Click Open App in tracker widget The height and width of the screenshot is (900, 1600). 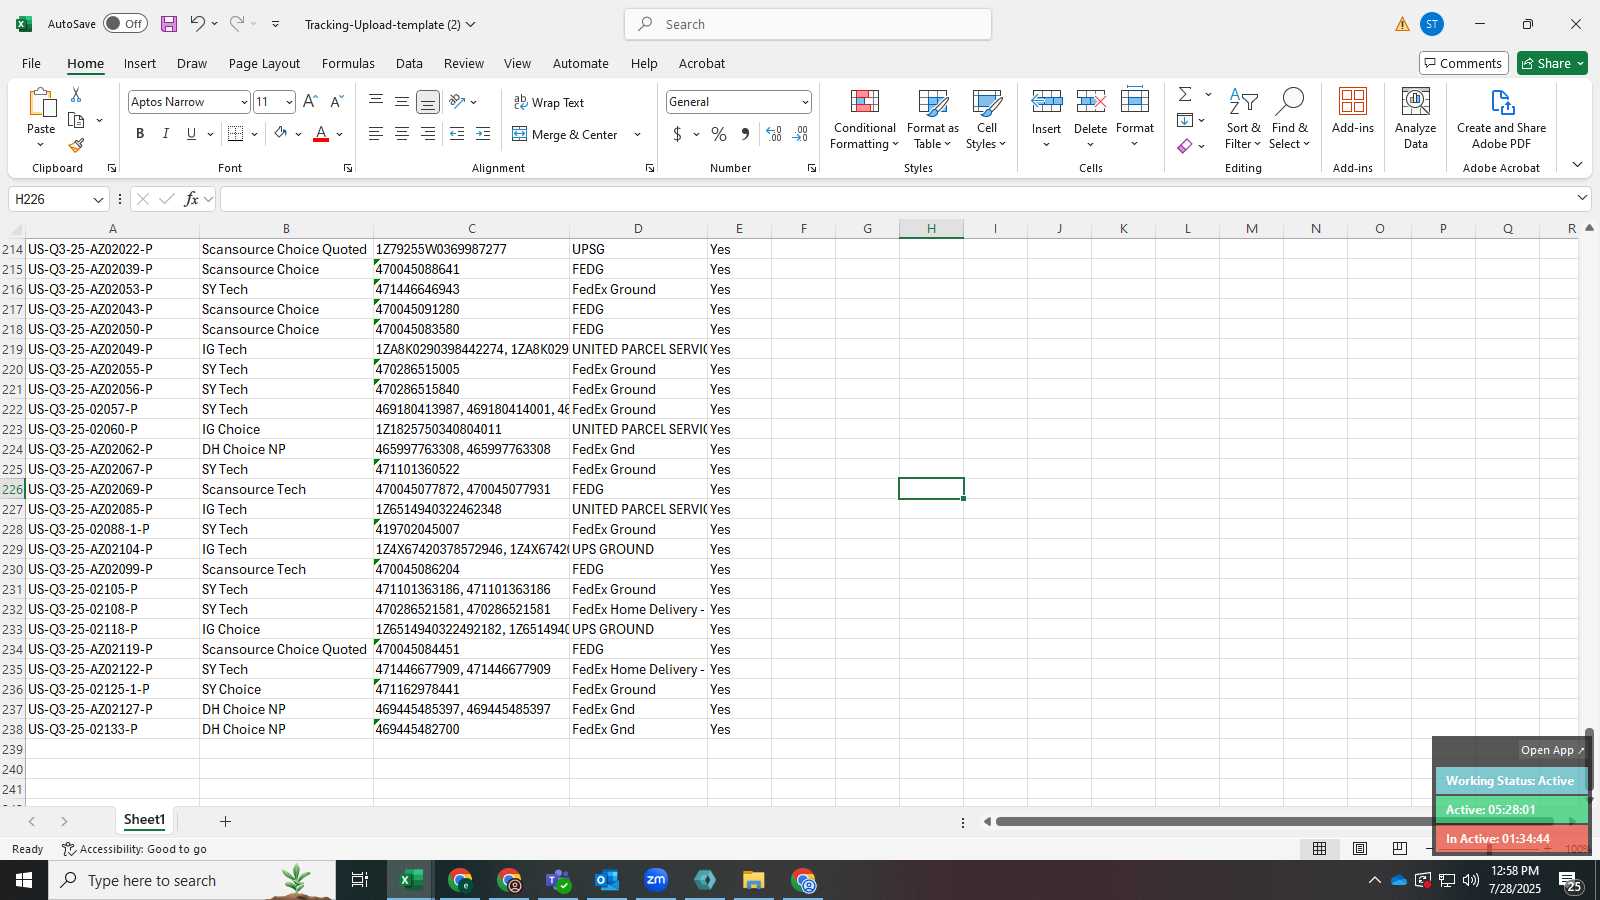[x=1552, y=750]
